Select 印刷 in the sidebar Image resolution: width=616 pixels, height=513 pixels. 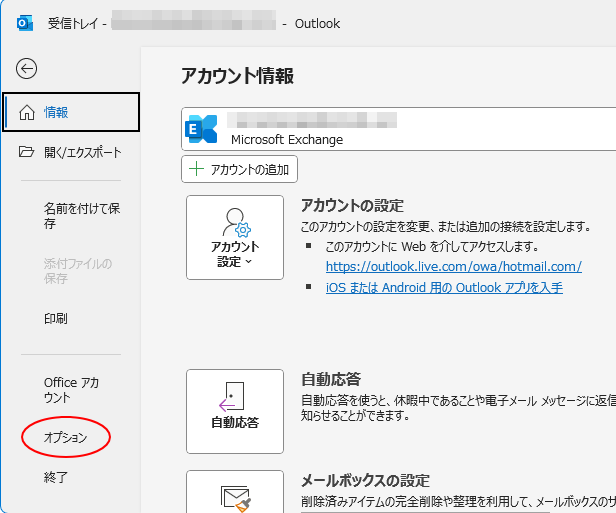click(x=55, y=318)
